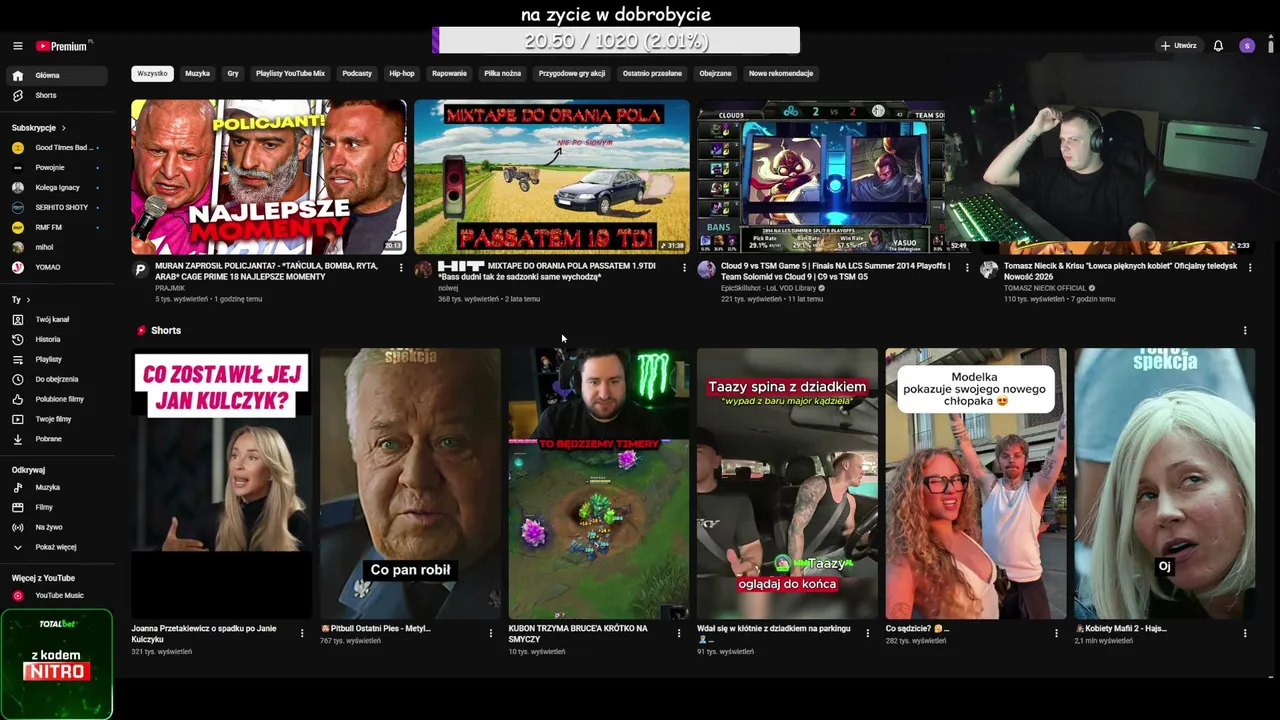1280x720 pixels.
Task: Open the notifications bell
Action: pos(1218,46)
